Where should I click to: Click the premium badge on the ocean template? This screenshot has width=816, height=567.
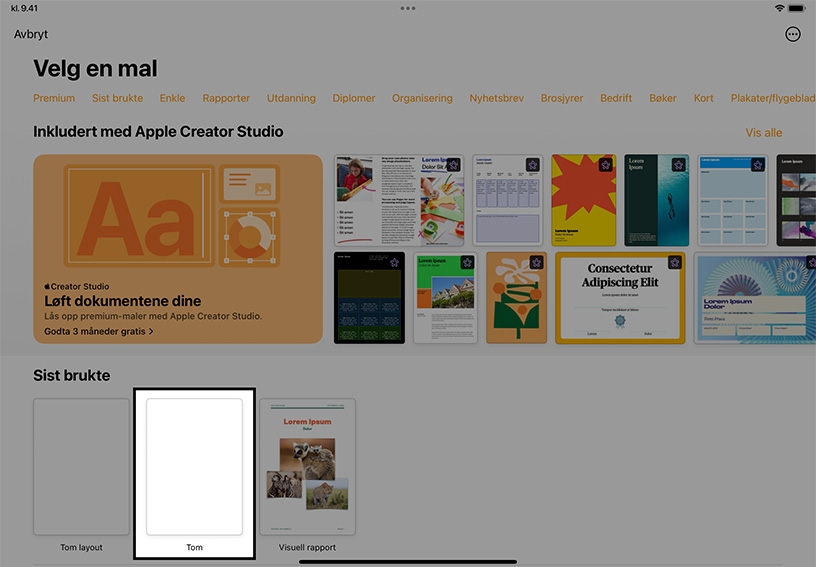[x=678, y=165]
